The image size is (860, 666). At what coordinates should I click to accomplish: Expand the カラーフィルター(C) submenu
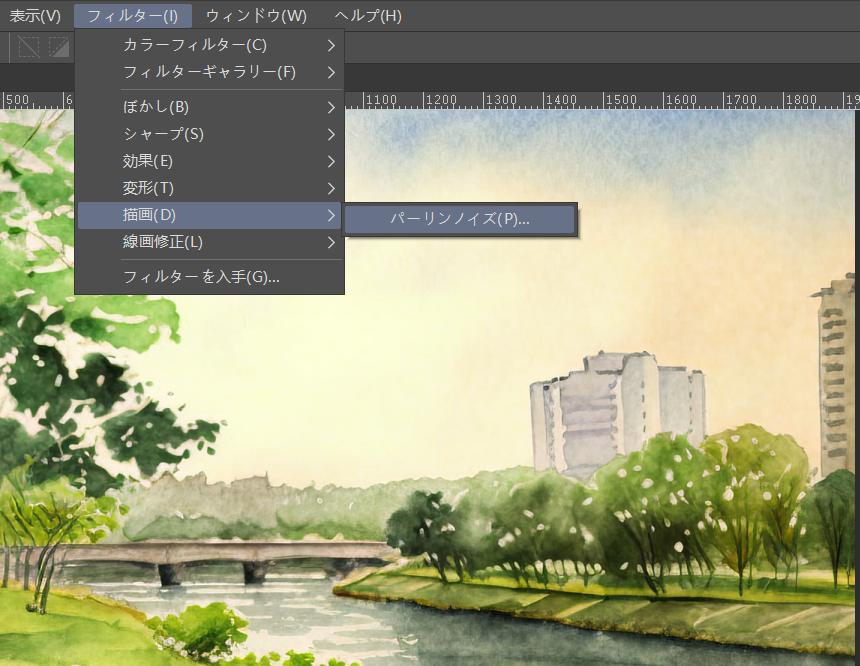click(x=210, y=45)
